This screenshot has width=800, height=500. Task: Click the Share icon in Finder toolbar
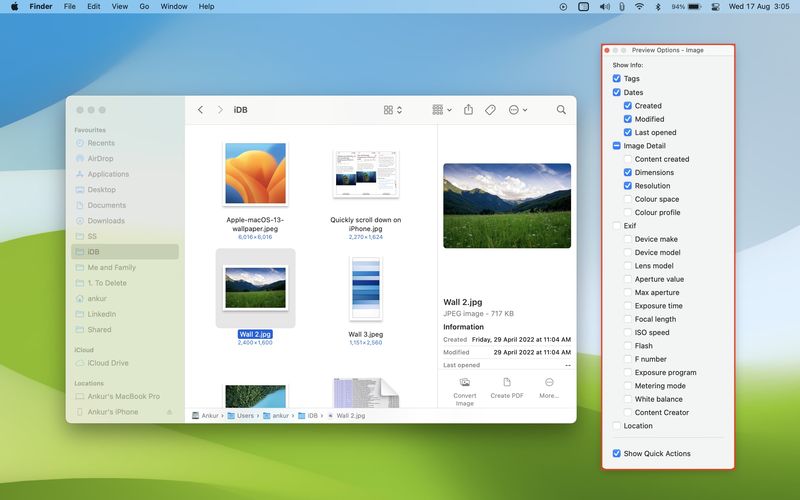[x=468, y=109]
